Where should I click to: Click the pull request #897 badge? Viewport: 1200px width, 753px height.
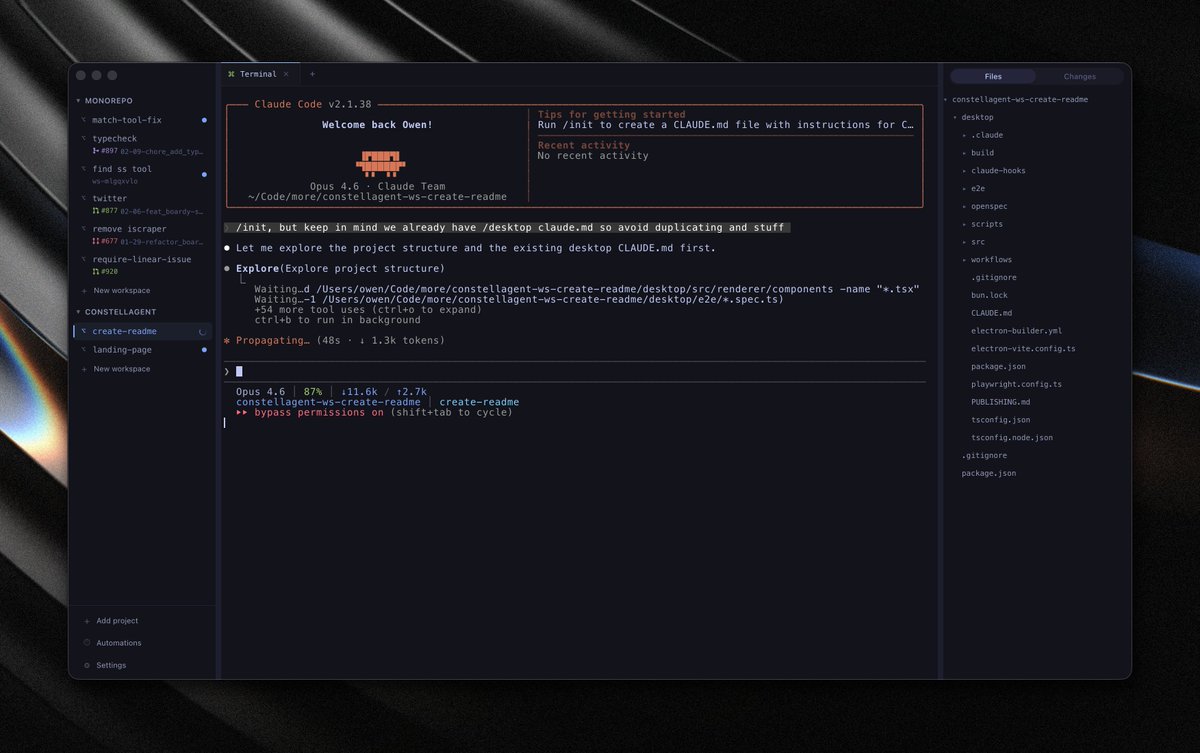point(105,151)
